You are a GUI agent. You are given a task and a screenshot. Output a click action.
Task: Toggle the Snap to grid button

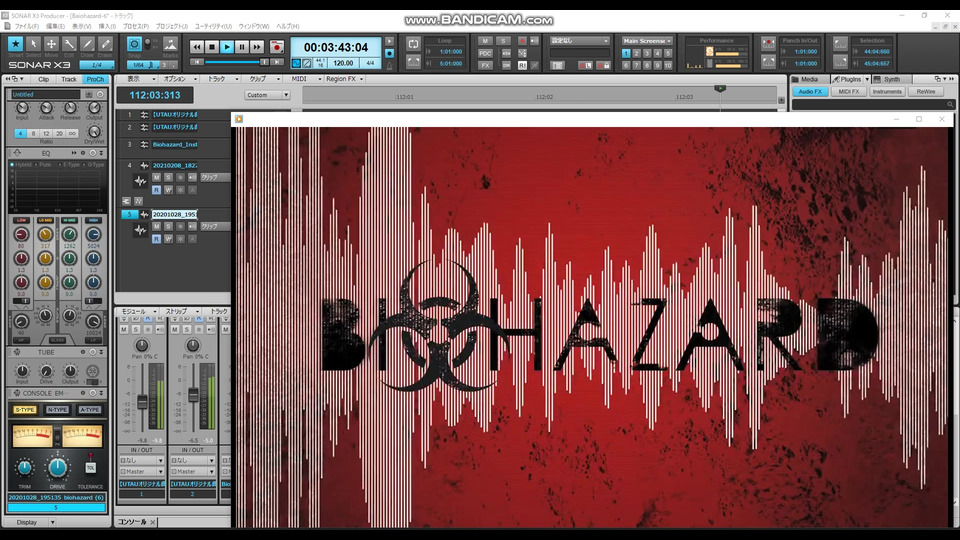(x=134, y=43)
